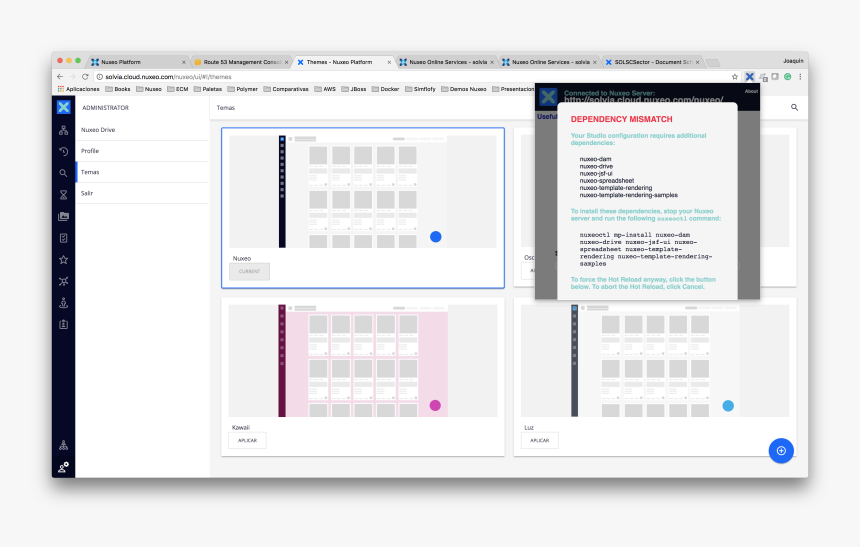This screenshot has width=860, height=547.
Task: Click the translate extension icon in browser toolbar
Action: 763,77
